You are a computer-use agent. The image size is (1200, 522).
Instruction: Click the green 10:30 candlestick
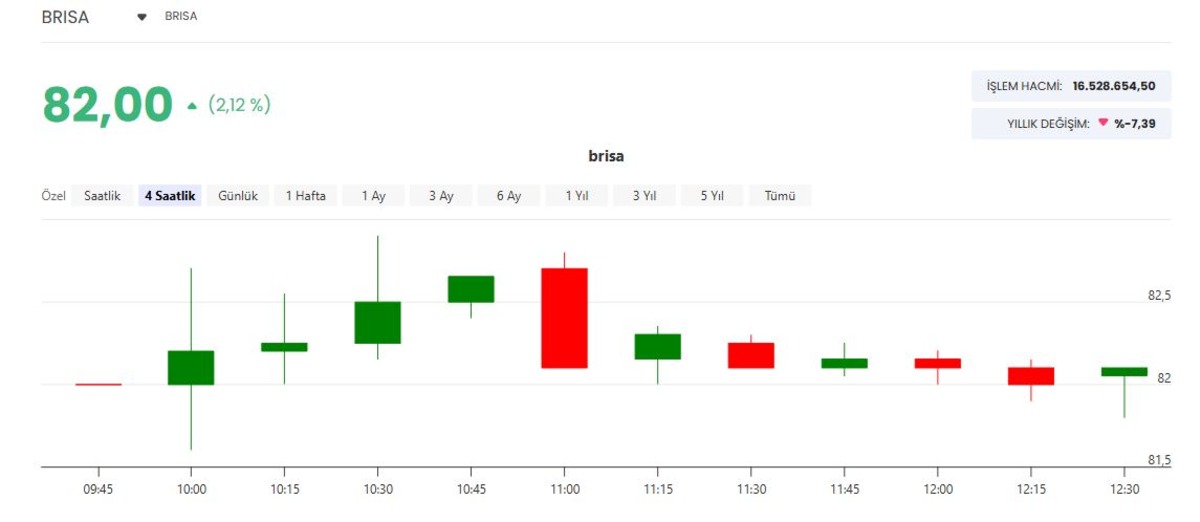pos(378,322)
